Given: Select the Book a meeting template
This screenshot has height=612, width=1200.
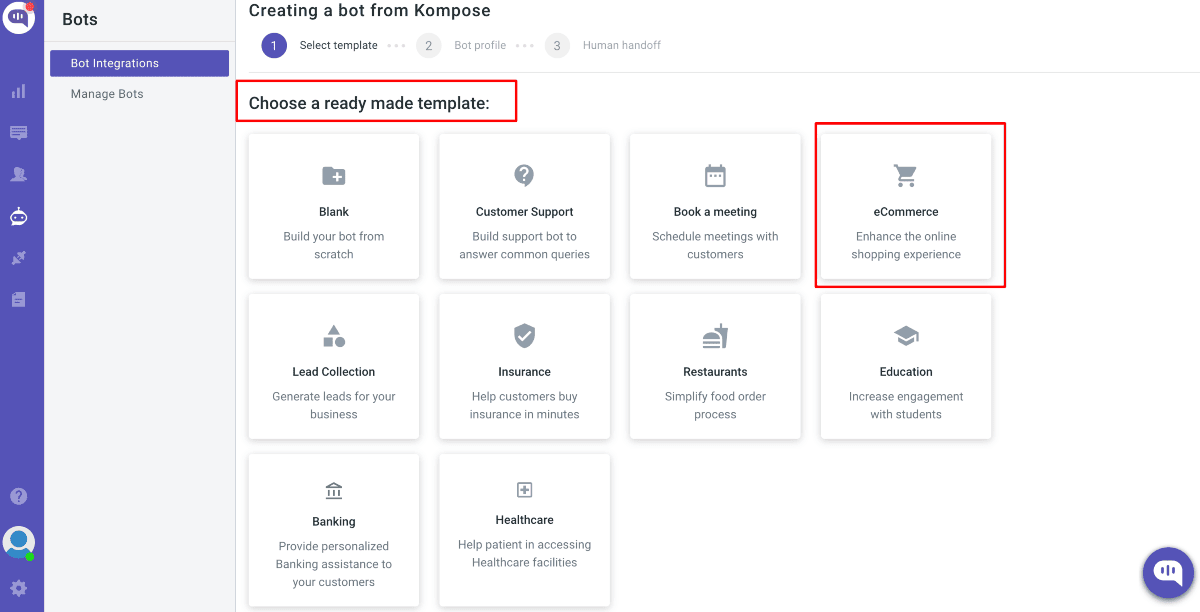Looking at the screenshot, I should click(715, 207).
